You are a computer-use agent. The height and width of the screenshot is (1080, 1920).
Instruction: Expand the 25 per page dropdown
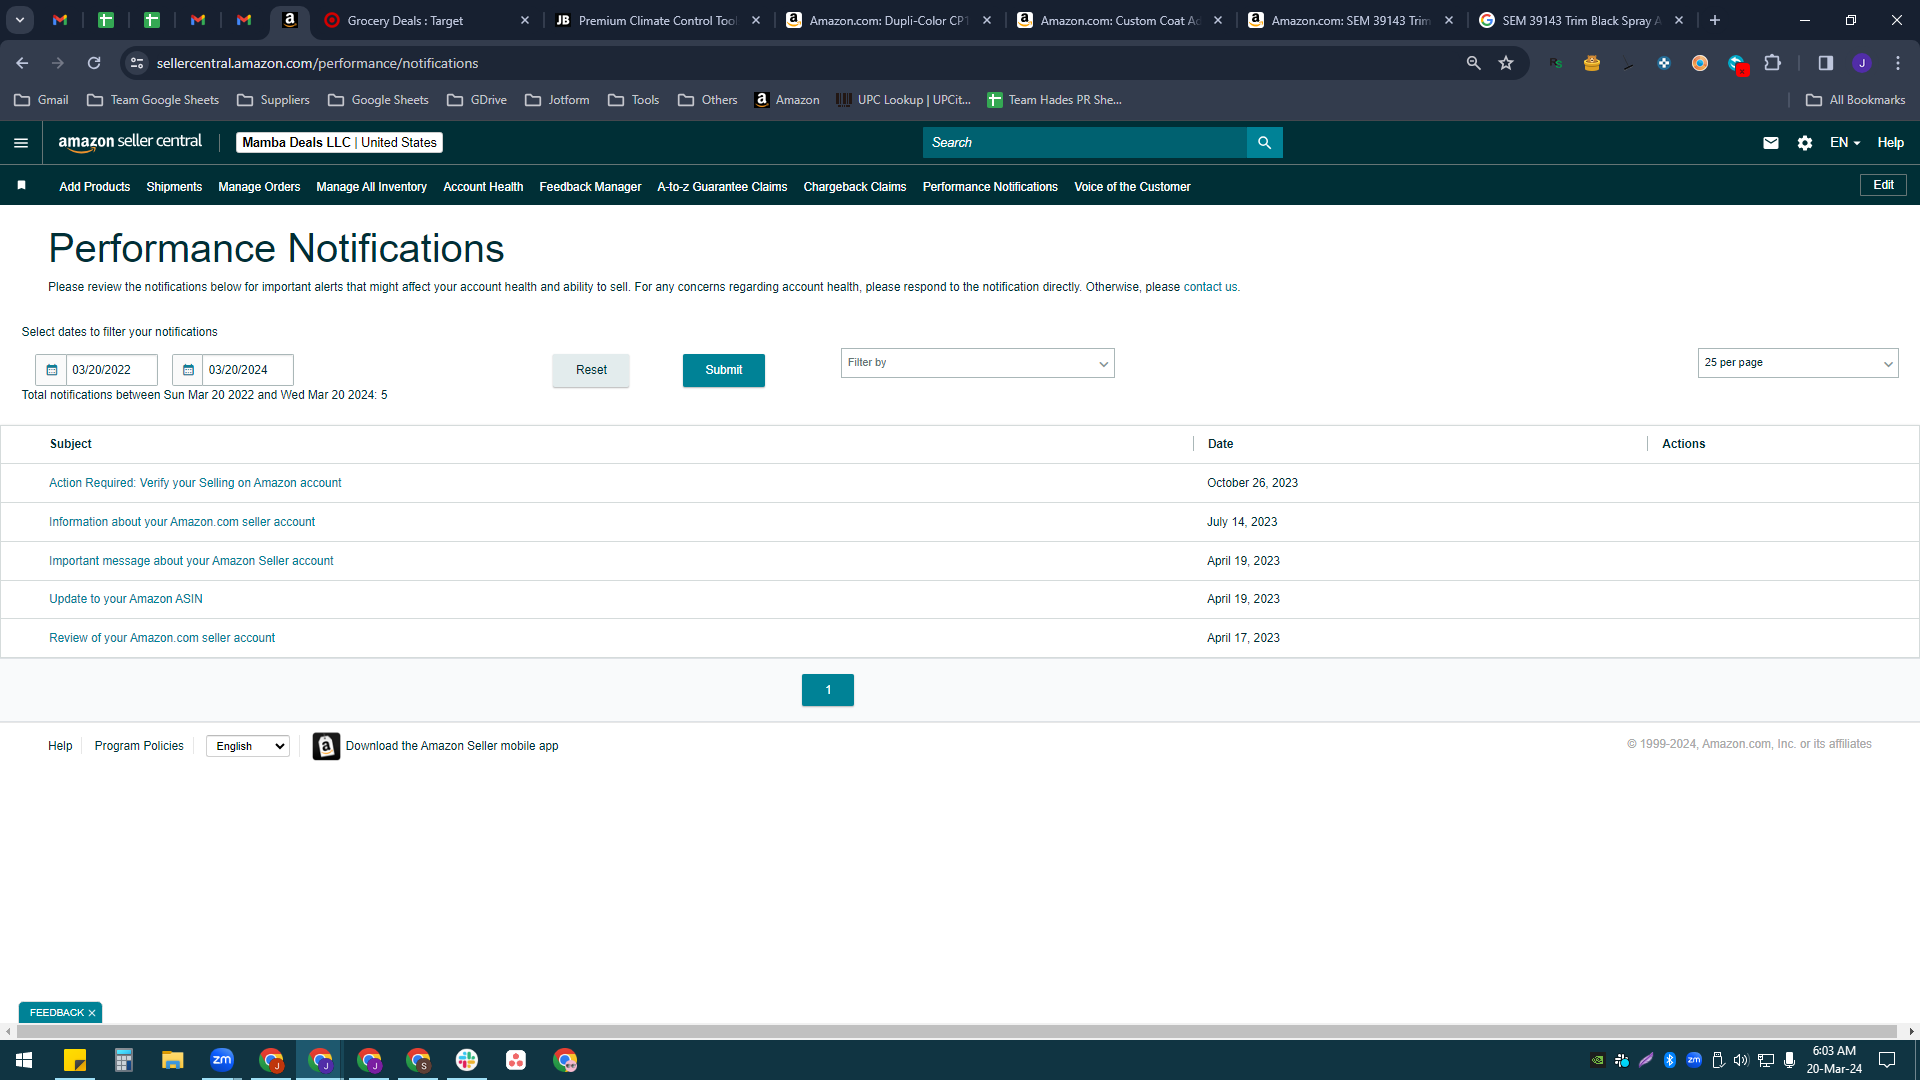coord(1797,363)
